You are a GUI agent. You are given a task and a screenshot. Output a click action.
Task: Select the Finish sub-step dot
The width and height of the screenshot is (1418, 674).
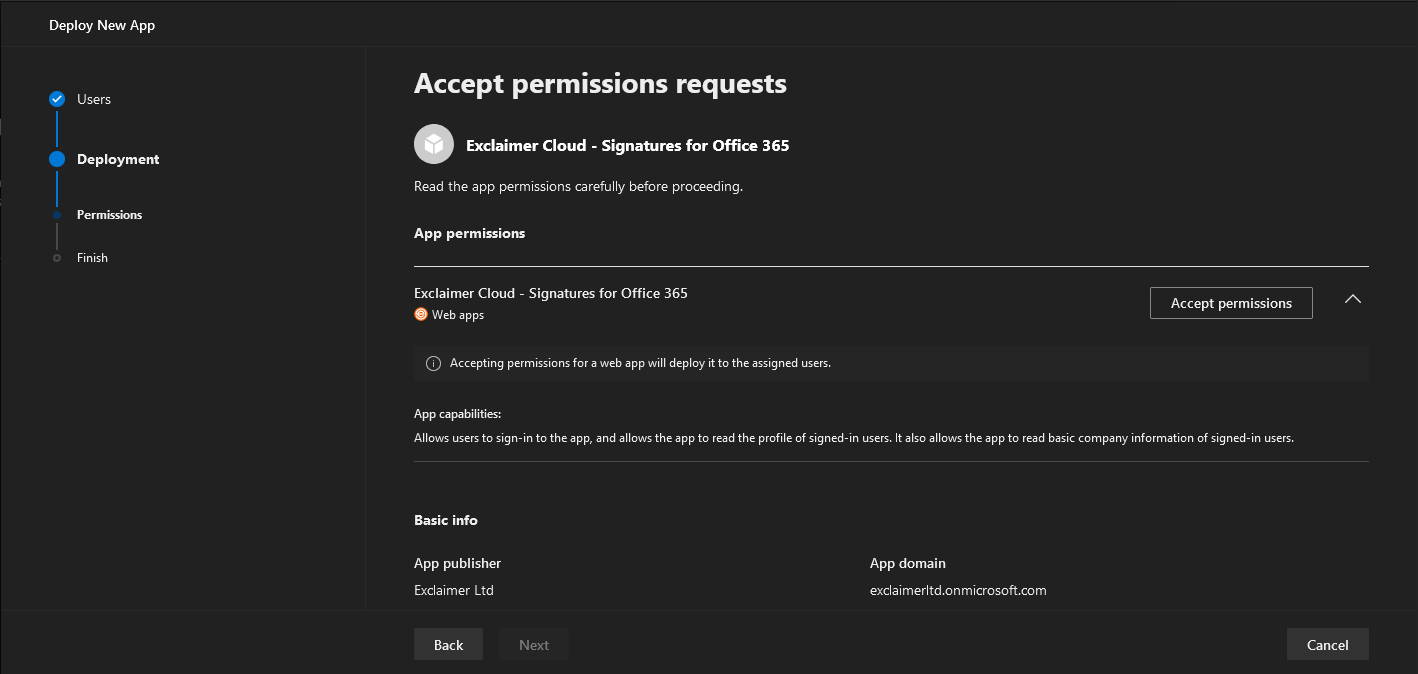coord(57,258)
